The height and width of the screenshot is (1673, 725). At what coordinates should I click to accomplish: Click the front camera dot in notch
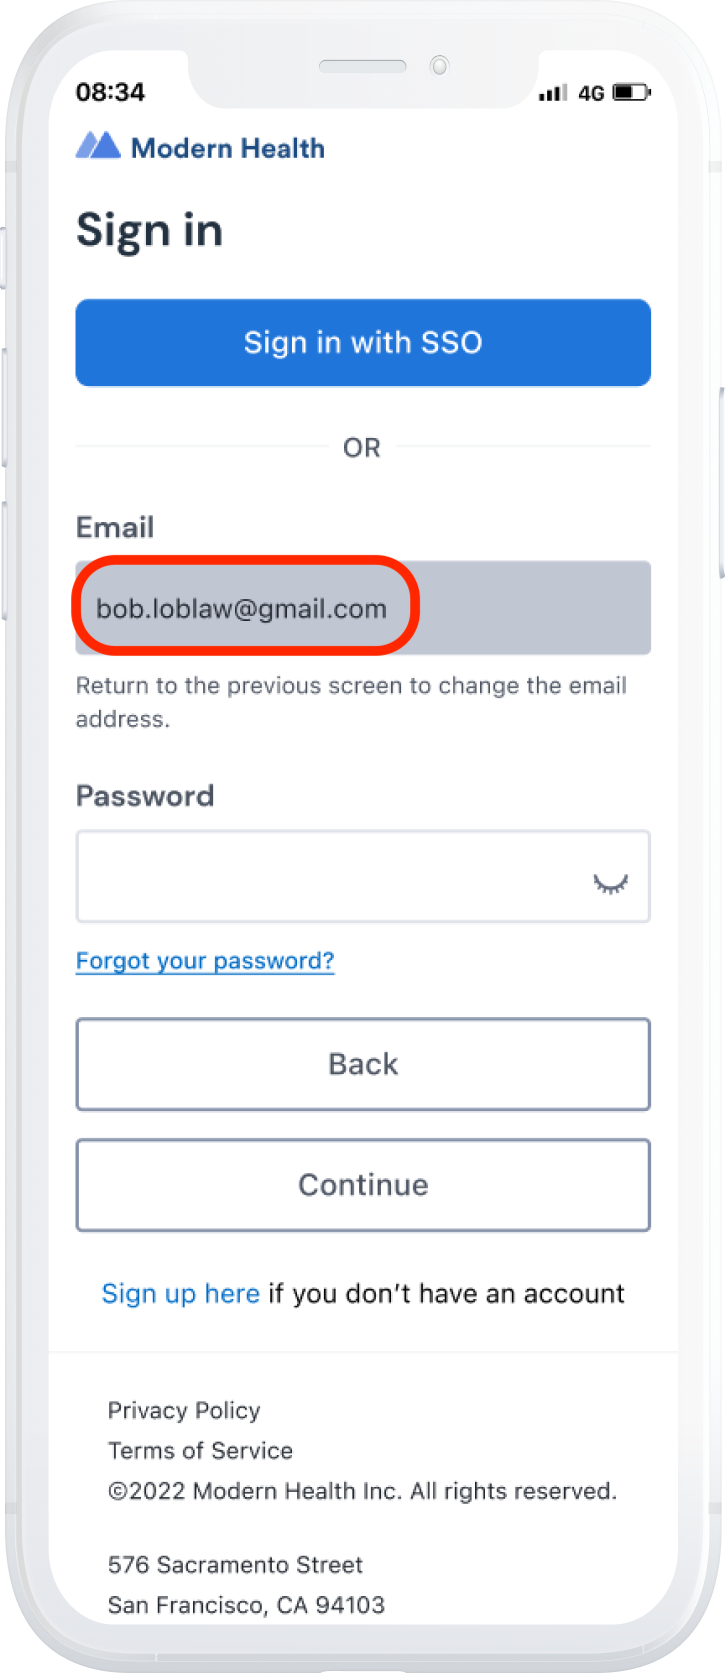pos(439,66)
